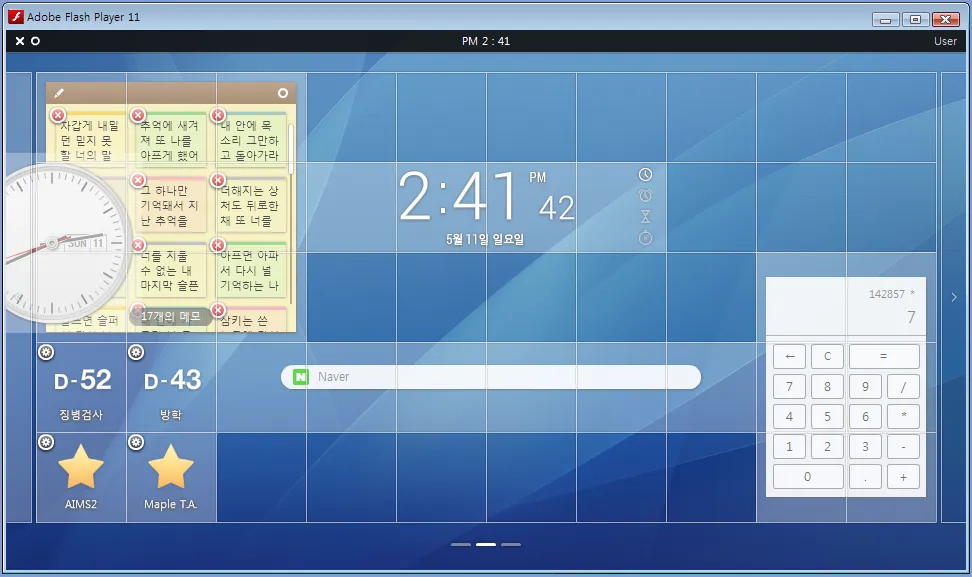Delete the memo starting with 아프면 아파
Image resolution: width=972 pixels, height=577 pixels.
(218, 245)
